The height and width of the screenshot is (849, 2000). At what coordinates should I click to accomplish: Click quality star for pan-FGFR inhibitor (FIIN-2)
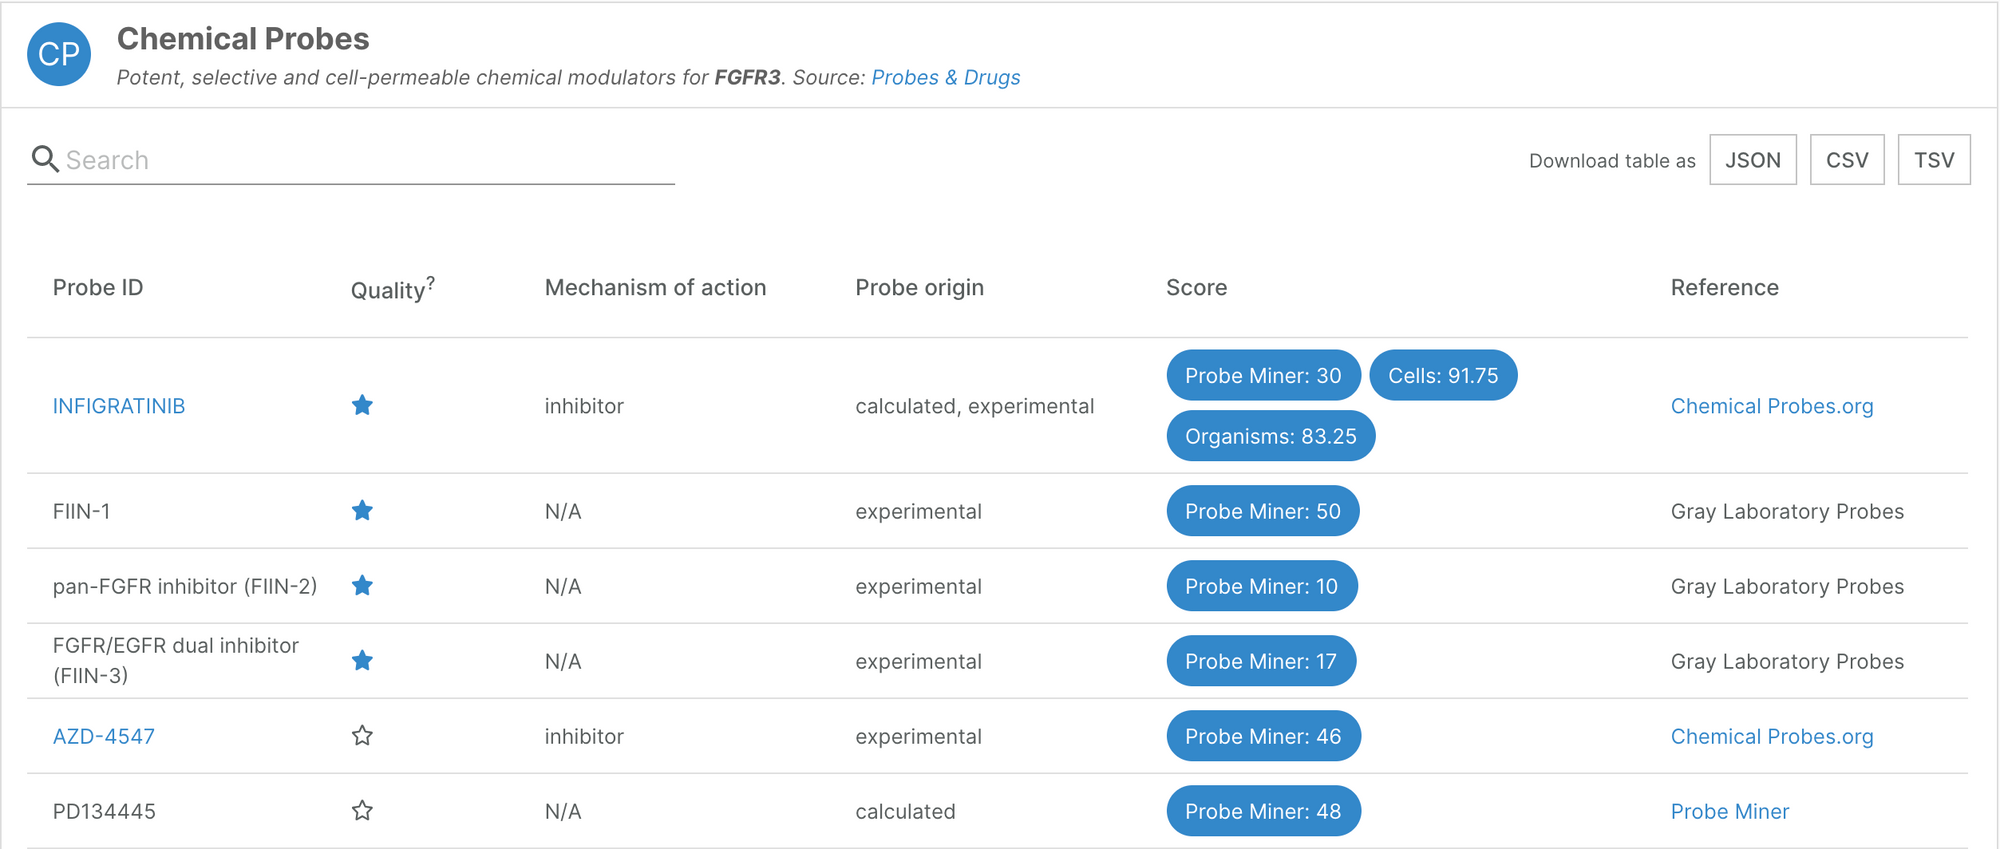[x=362, y=586]
